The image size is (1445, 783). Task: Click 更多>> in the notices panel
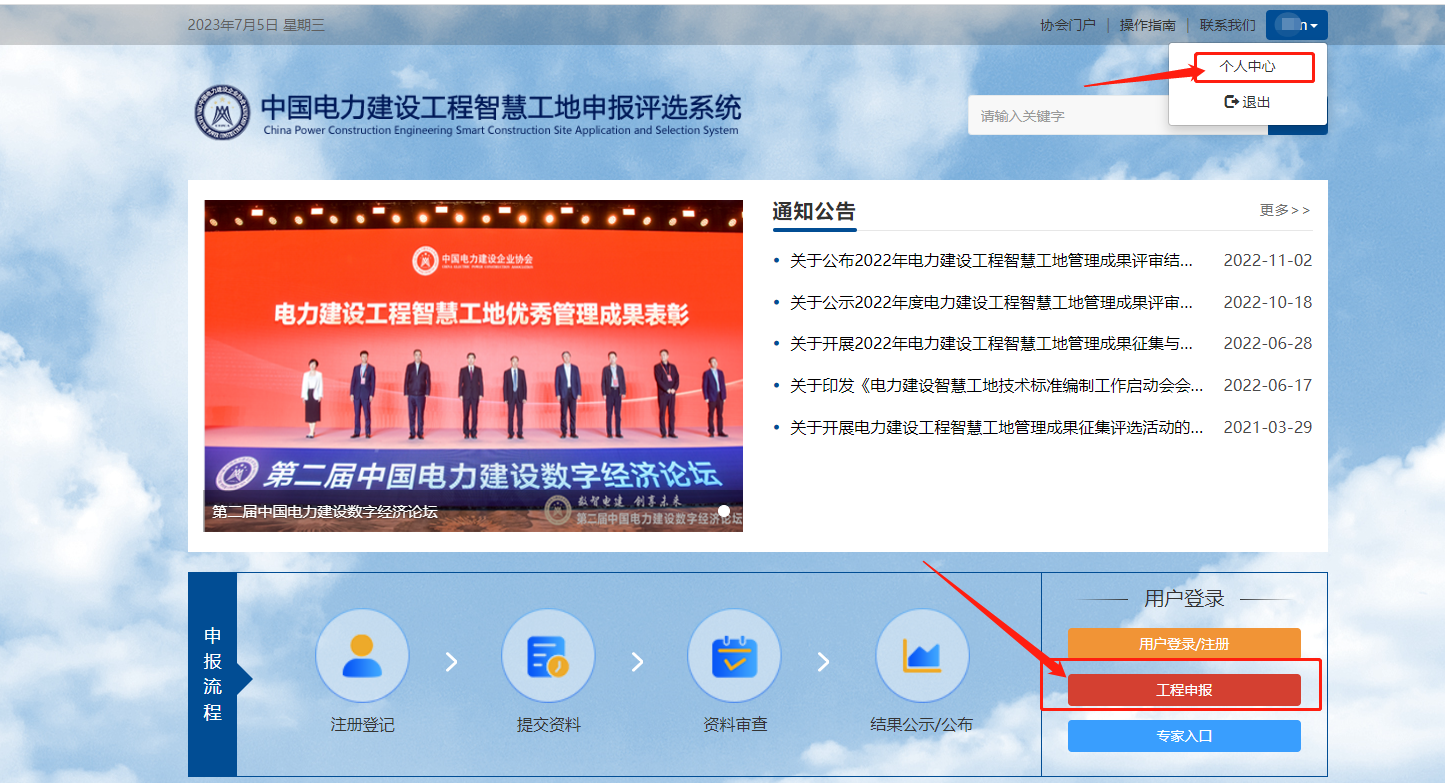(1285, 210)
